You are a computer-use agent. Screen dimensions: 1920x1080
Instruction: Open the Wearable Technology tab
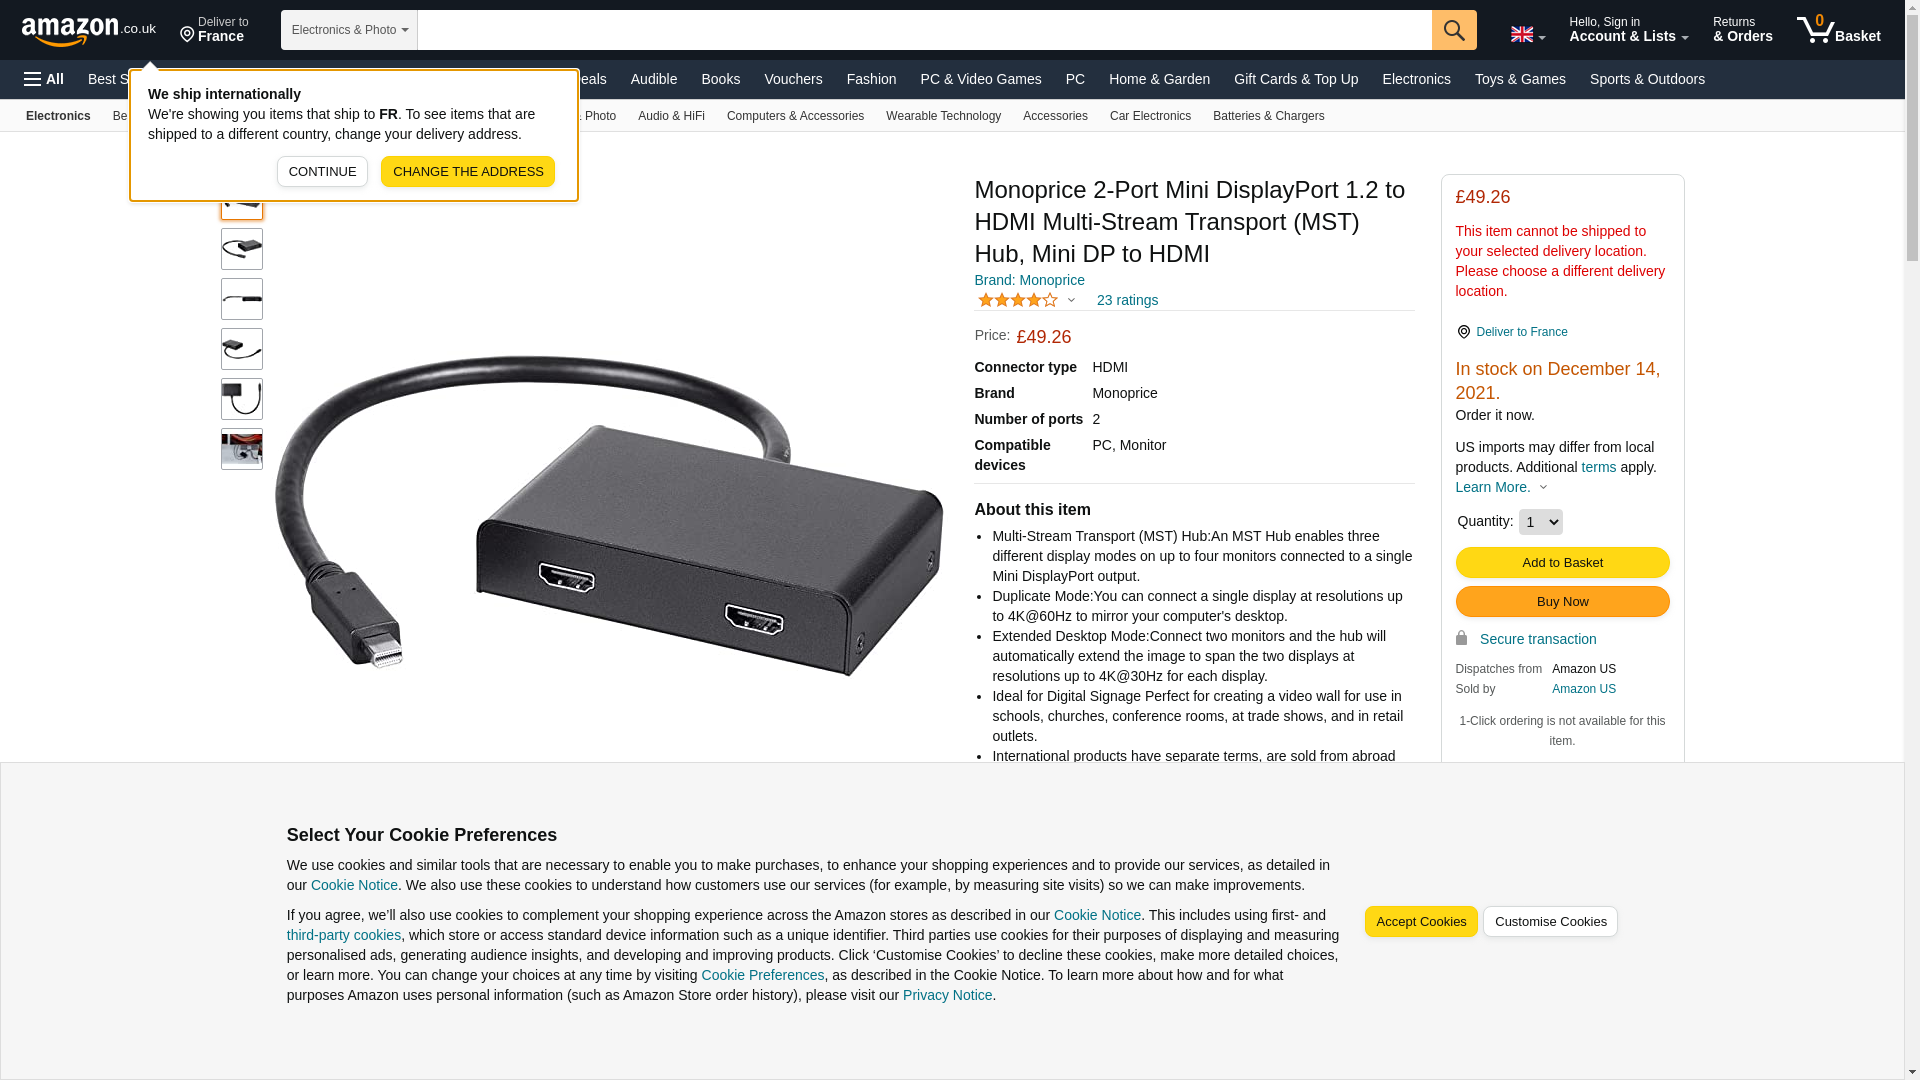[943, 116]
